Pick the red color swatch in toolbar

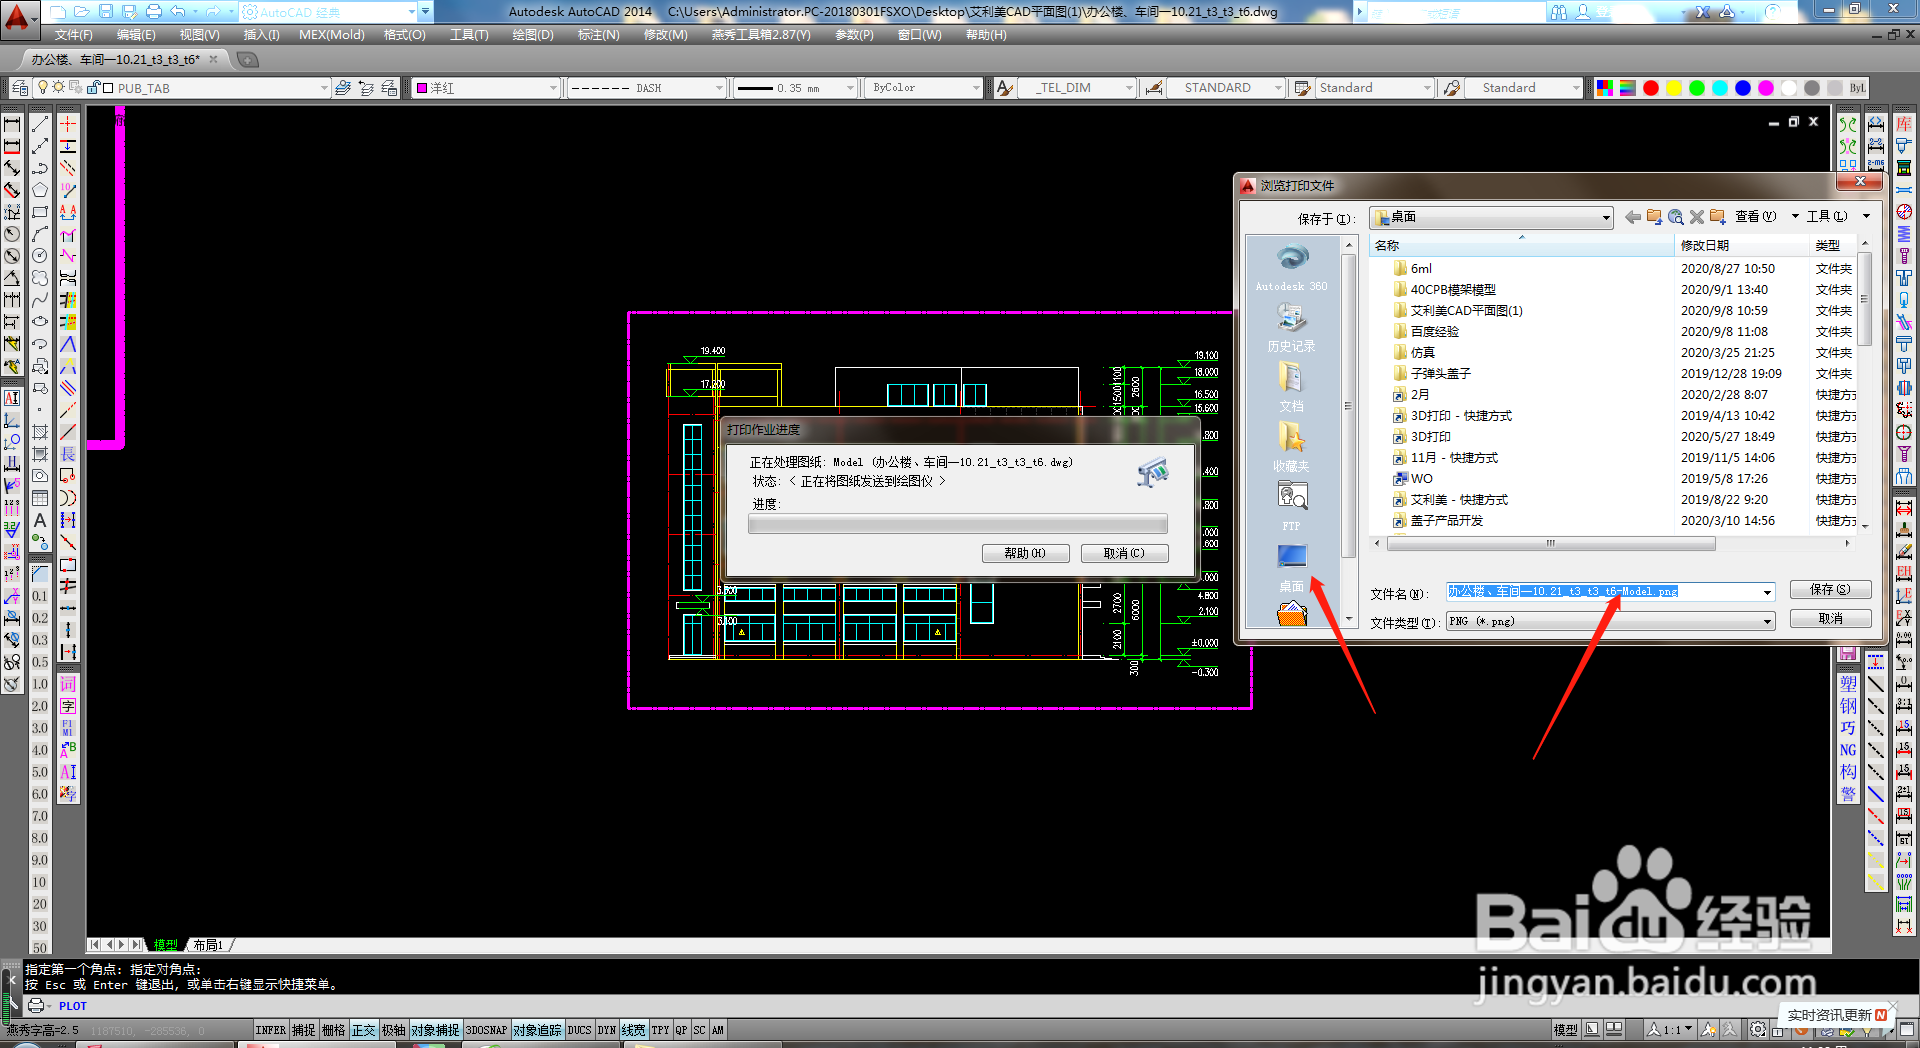[x=1651, y=88]
